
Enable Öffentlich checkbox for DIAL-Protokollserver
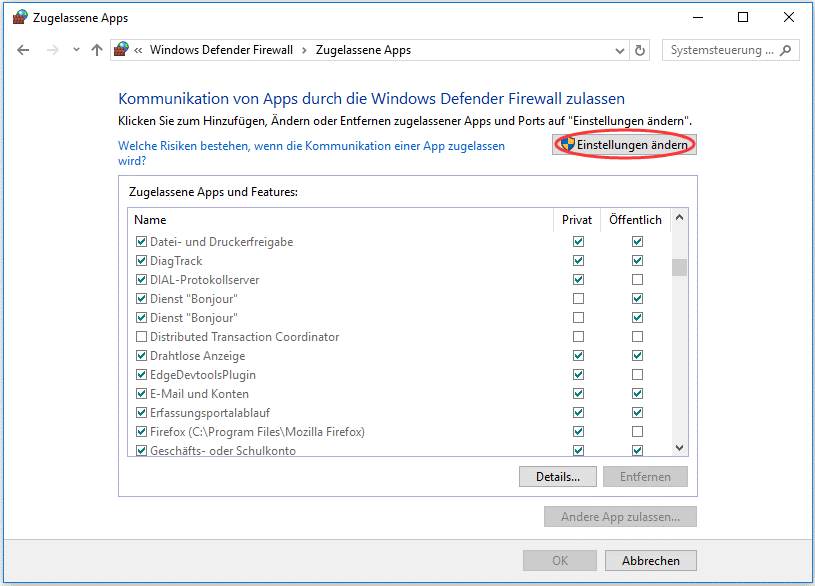[637, 280]
